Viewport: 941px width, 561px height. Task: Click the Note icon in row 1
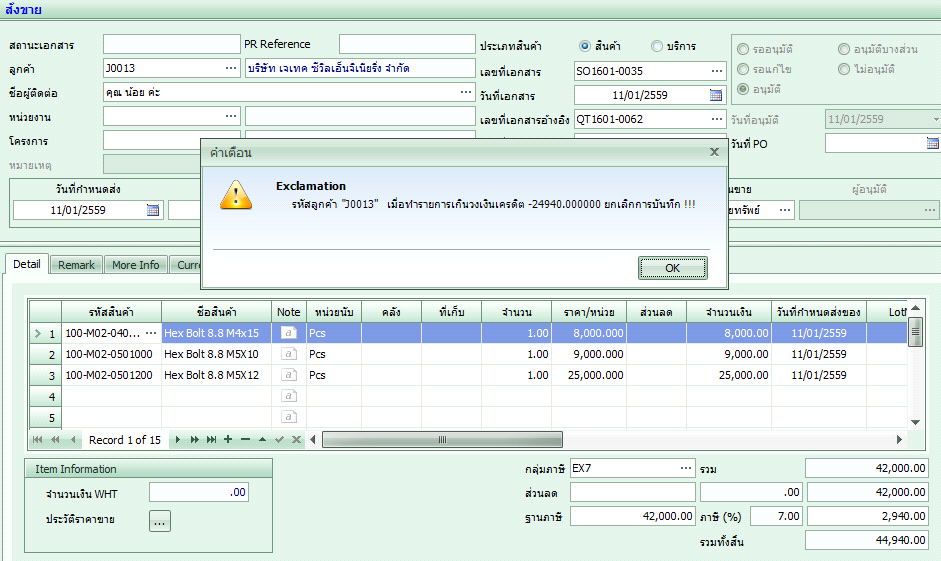(288, 333)
